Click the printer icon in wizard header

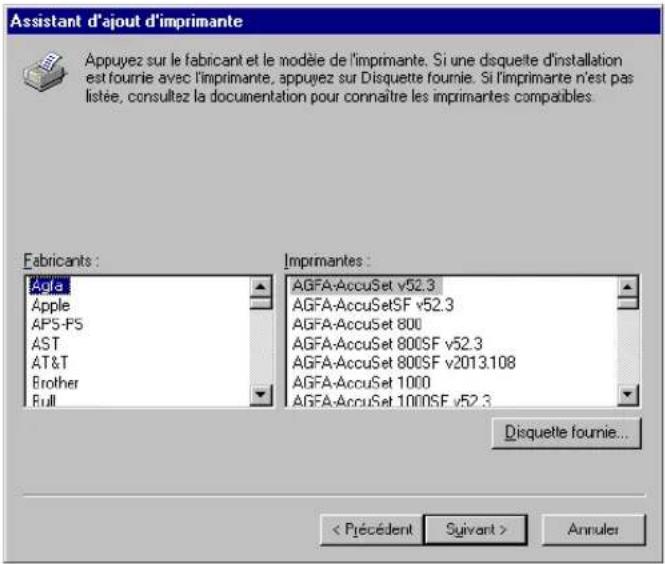(45, 72)
